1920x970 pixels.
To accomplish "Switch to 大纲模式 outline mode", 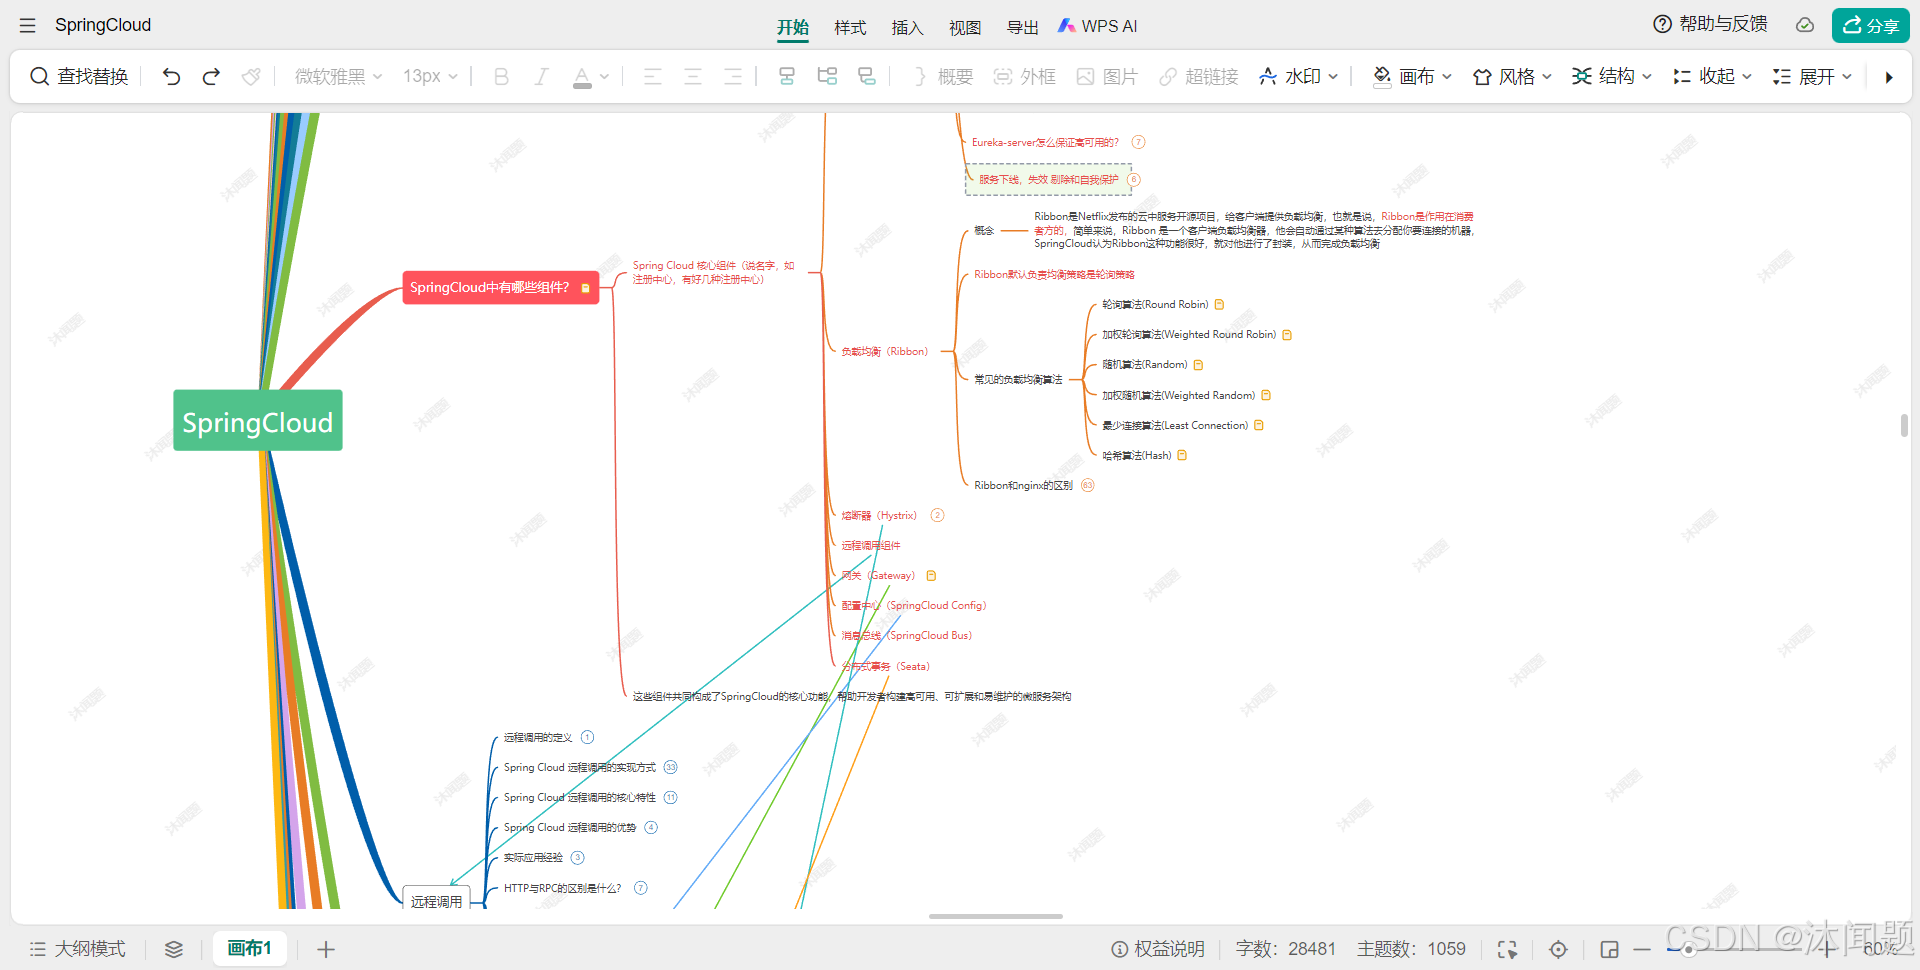I will 77,949.
